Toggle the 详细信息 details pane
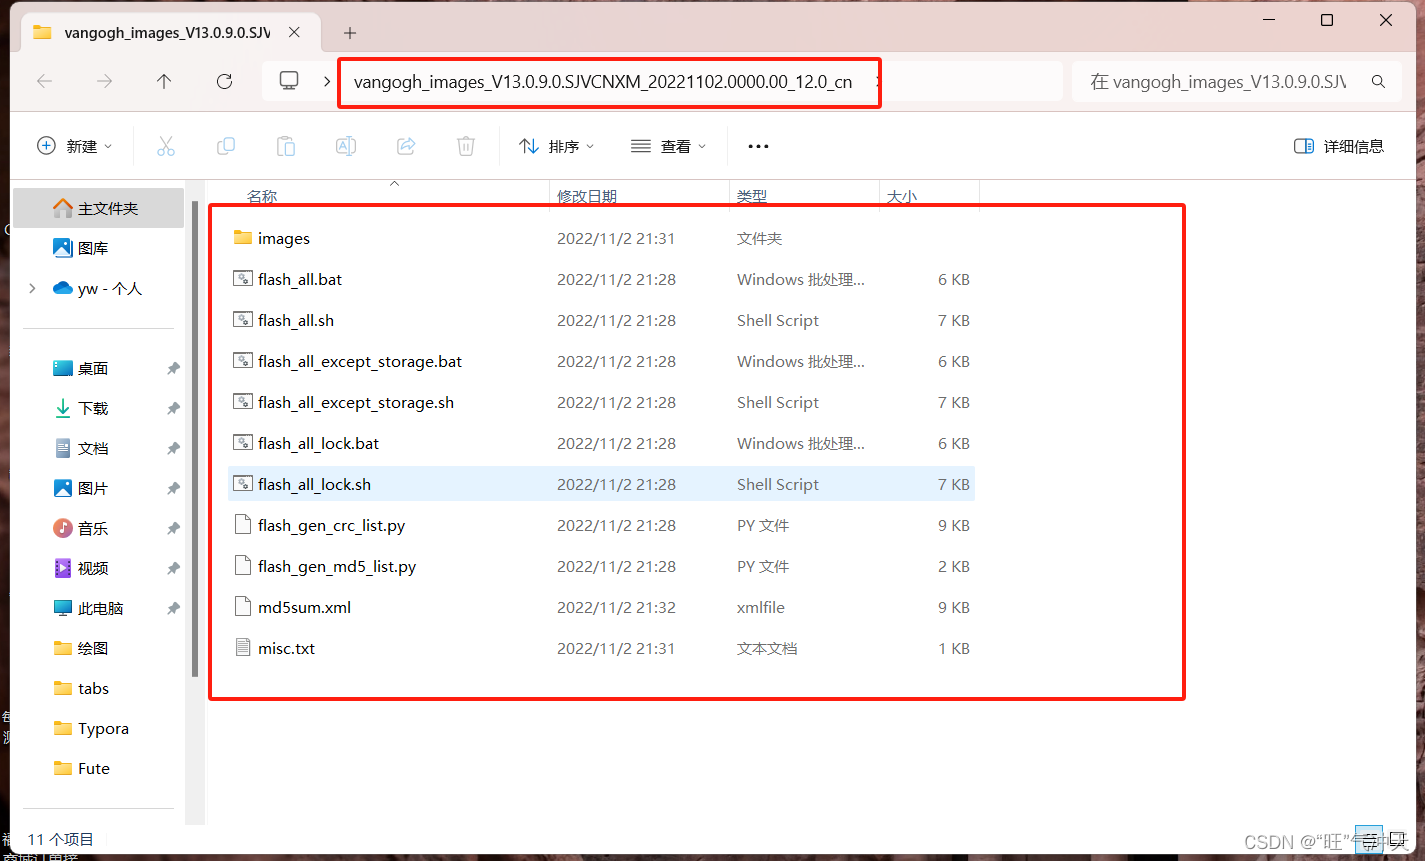This screenshot has height=861, width=1425. pyautogui.click(x=1339, y=146)
